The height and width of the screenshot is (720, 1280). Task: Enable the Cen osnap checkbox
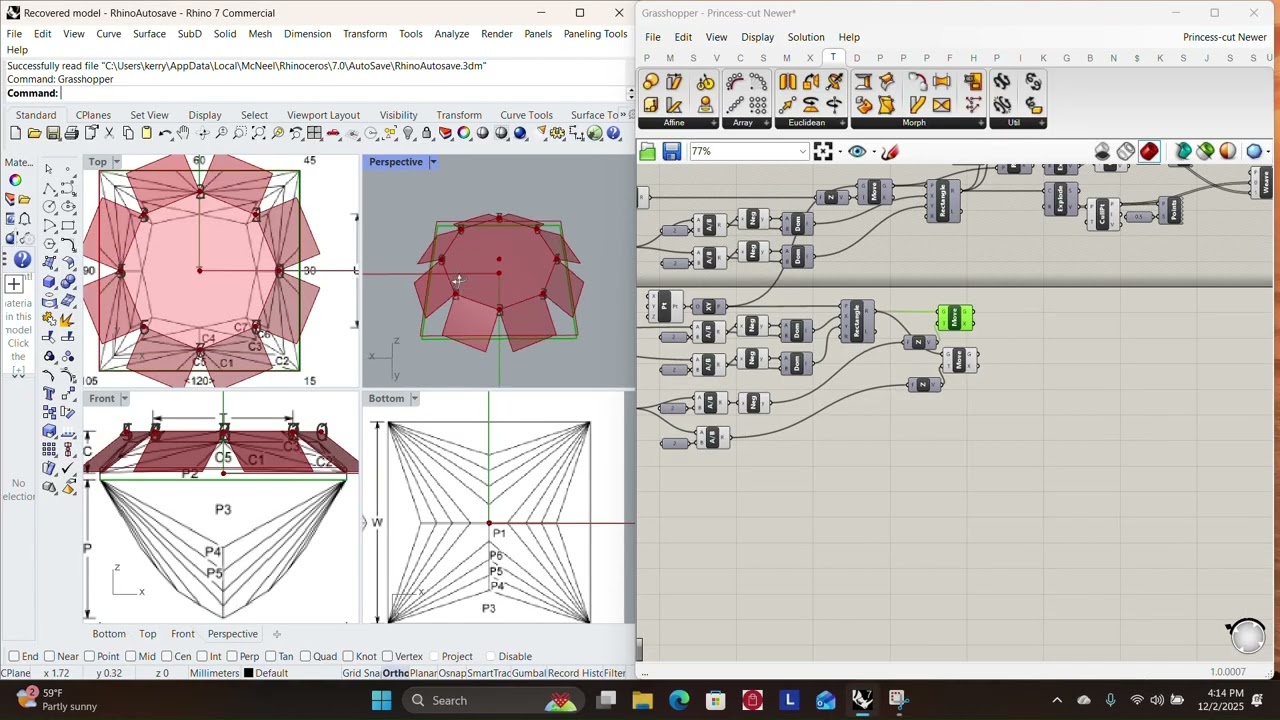pyautogui.click(x=166, y=656)
